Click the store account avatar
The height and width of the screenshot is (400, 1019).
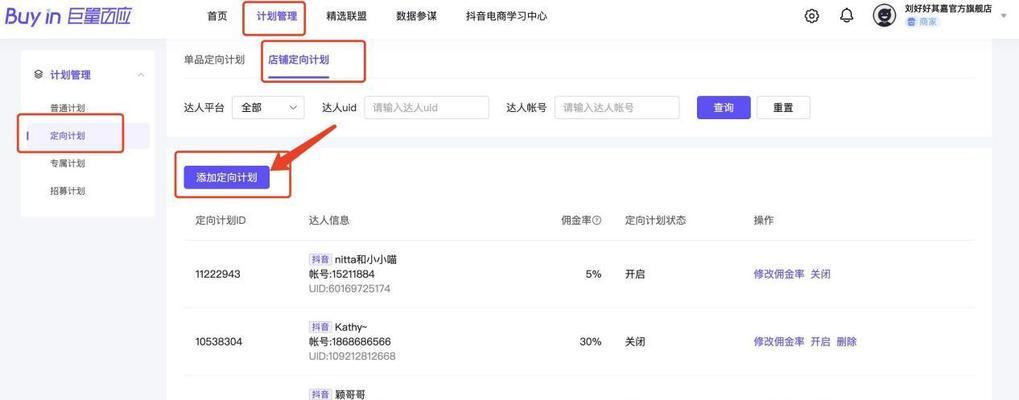[884, 16]
